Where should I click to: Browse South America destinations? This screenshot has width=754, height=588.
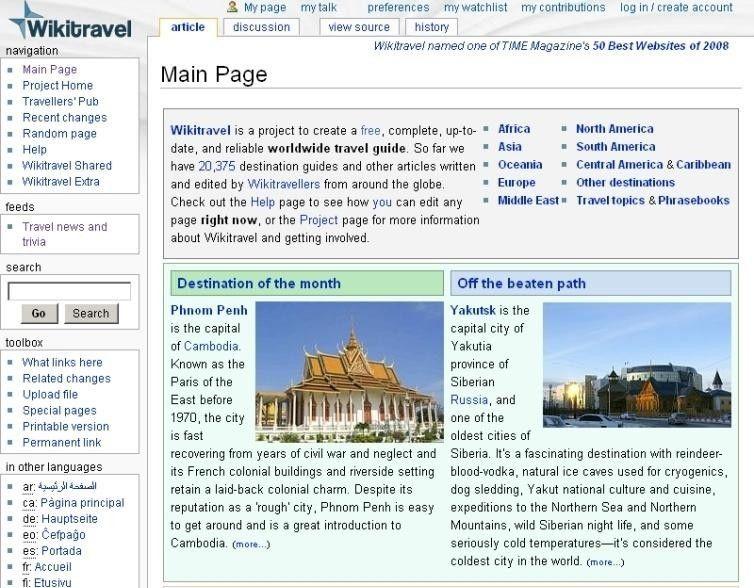(616, 147)
